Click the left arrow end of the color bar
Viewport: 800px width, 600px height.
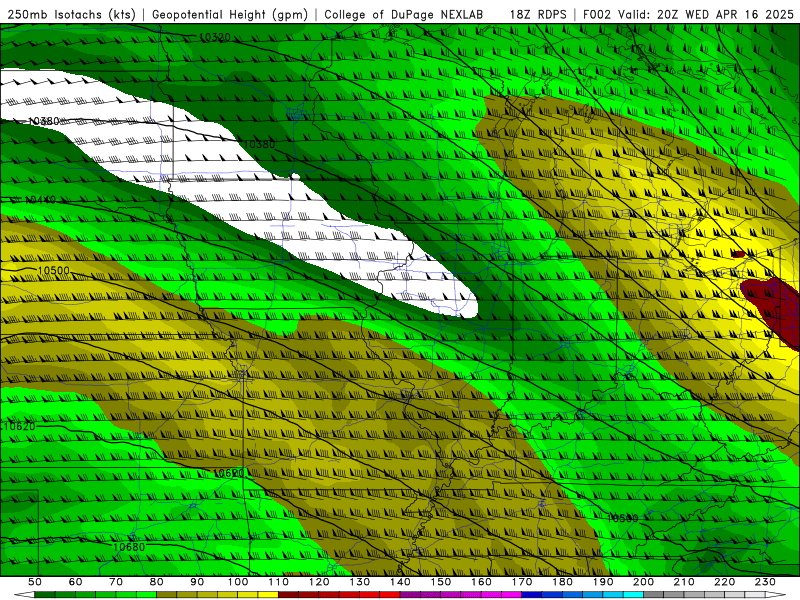[24, 595]
